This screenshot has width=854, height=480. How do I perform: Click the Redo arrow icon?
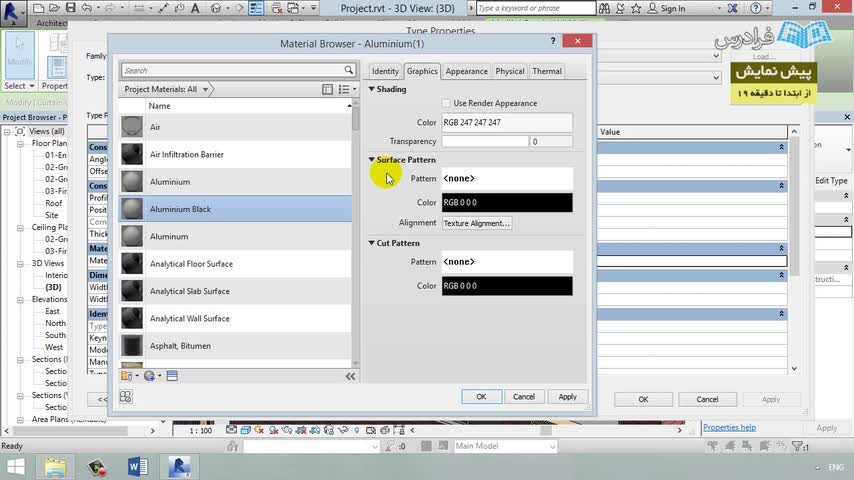(x=109, y=8)
